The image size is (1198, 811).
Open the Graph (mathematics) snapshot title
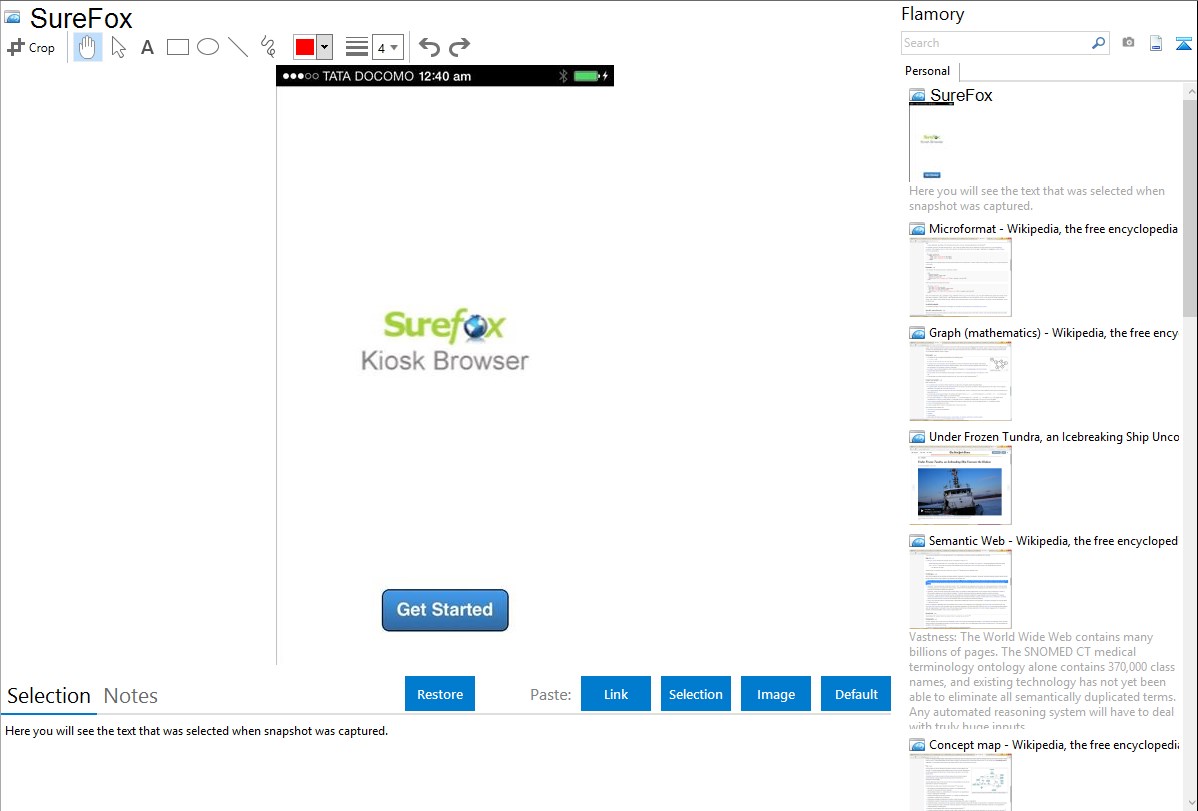(x=1053, y=333)
